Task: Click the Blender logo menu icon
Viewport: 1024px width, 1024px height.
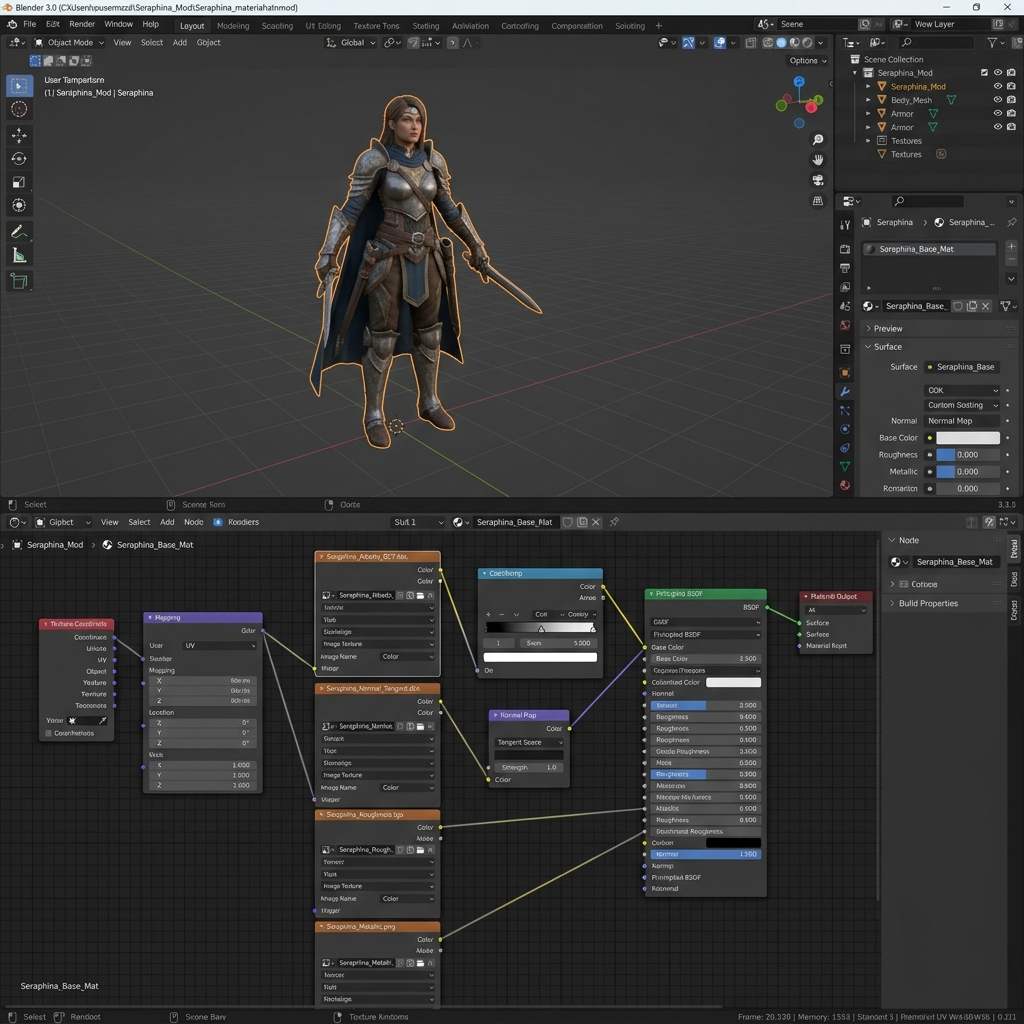Action: (x=12, y=24)
